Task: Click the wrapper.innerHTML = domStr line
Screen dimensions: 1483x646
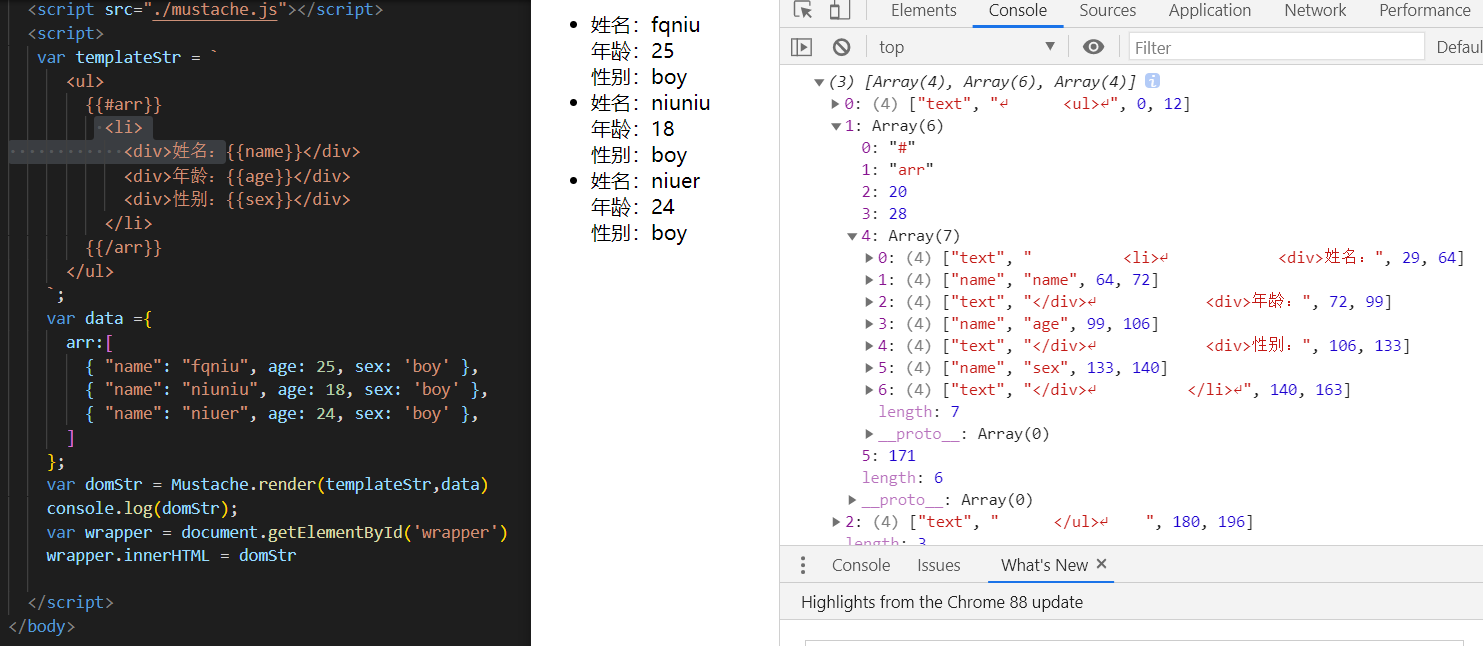Action: pos(171,556)
